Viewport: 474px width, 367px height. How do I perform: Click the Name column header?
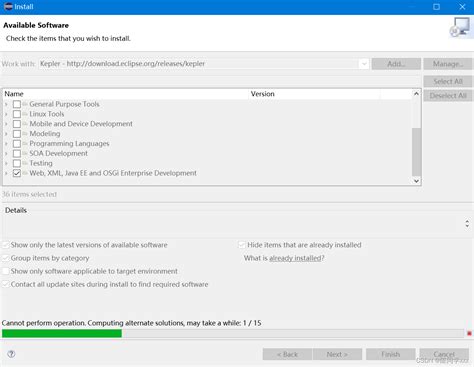pyautogui.click(x=125, y=94)
